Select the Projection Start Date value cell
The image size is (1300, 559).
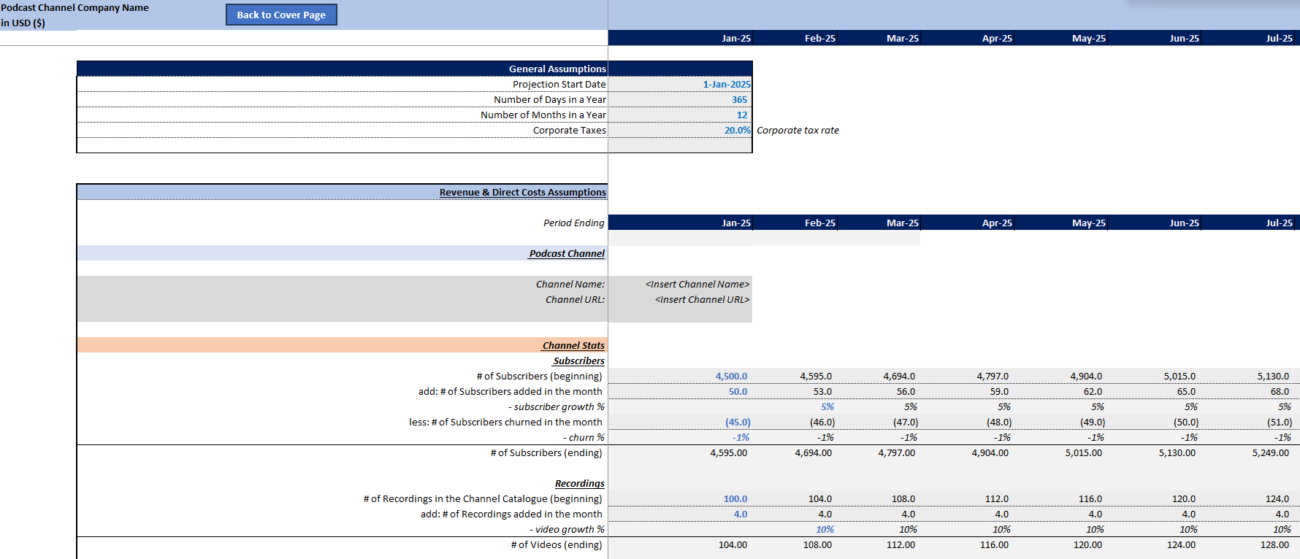[x=680, y=85]
